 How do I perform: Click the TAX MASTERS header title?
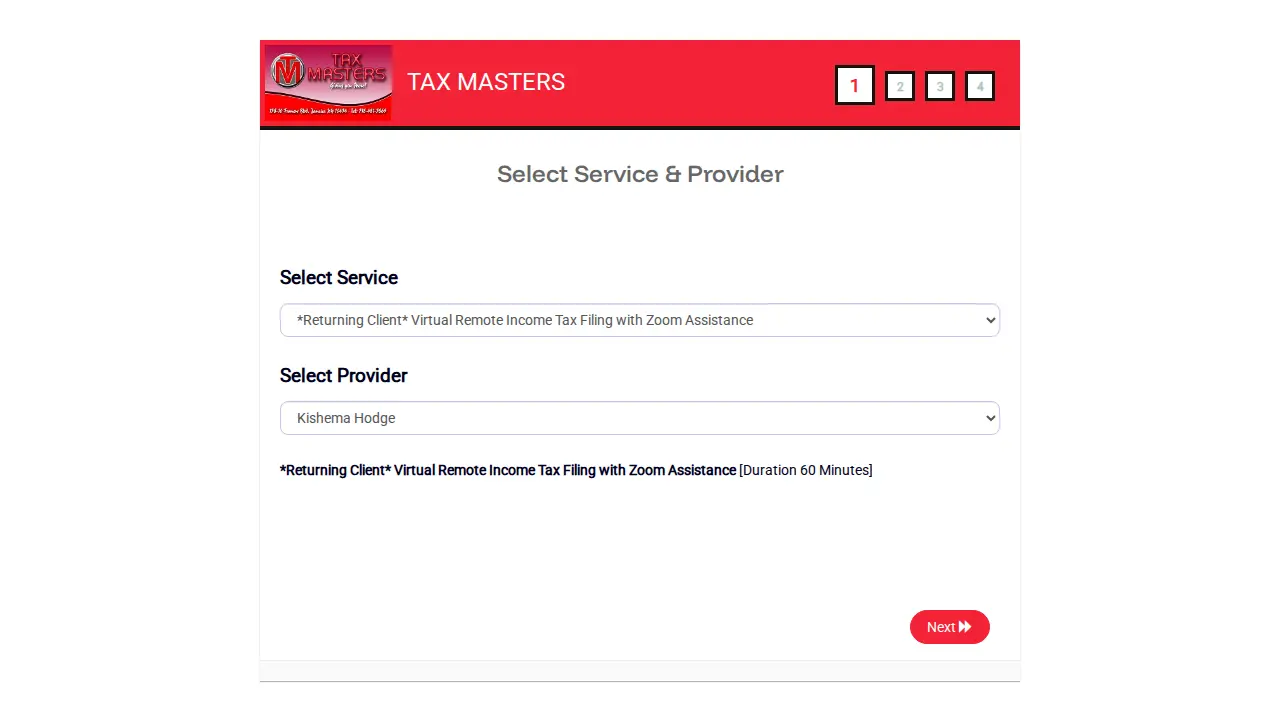[x=486, y=82]
